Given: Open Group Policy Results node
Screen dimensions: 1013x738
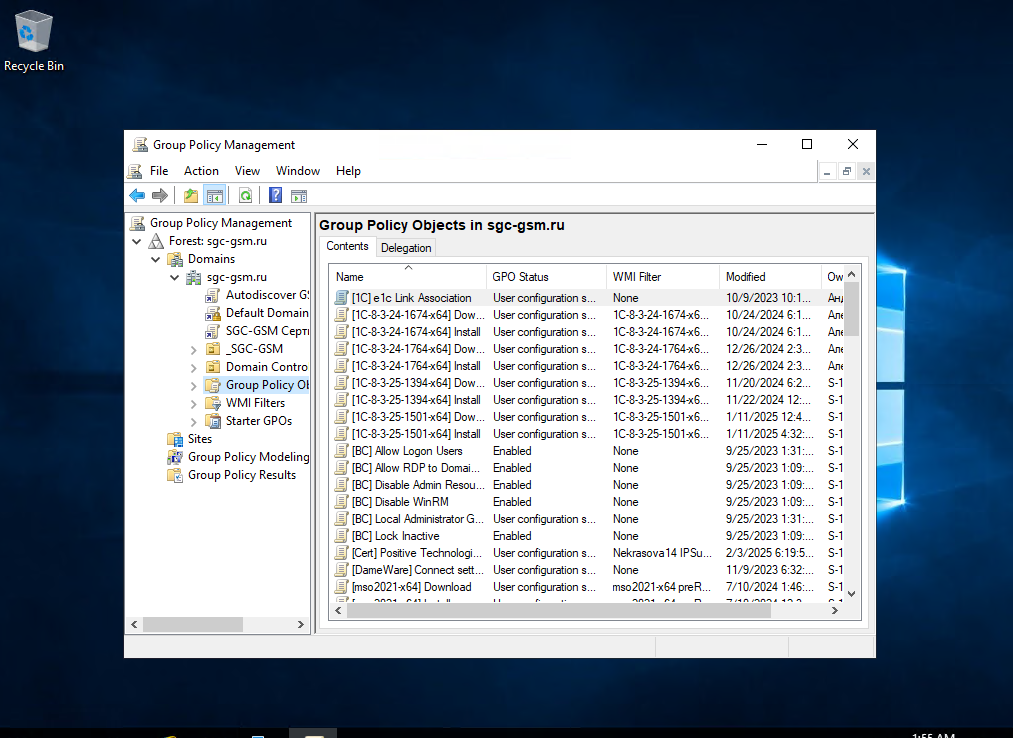Looking at the screenshot, I should click(241, 475).
